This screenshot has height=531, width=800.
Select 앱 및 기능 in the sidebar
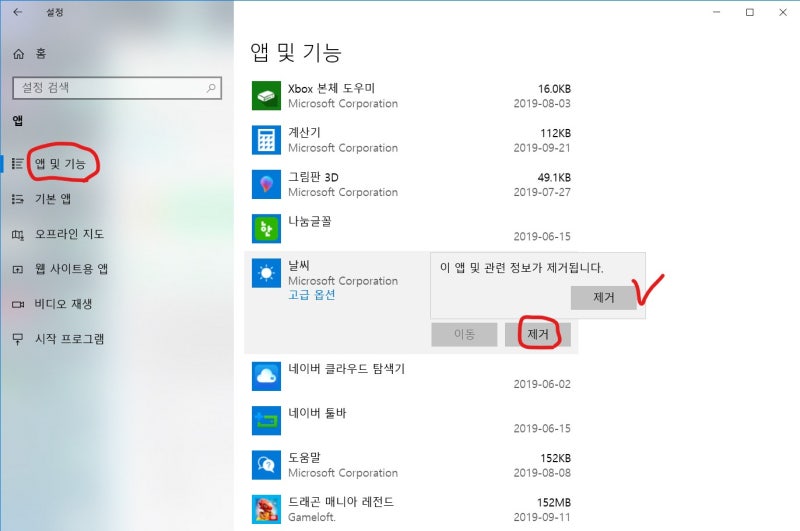(60, 164)
